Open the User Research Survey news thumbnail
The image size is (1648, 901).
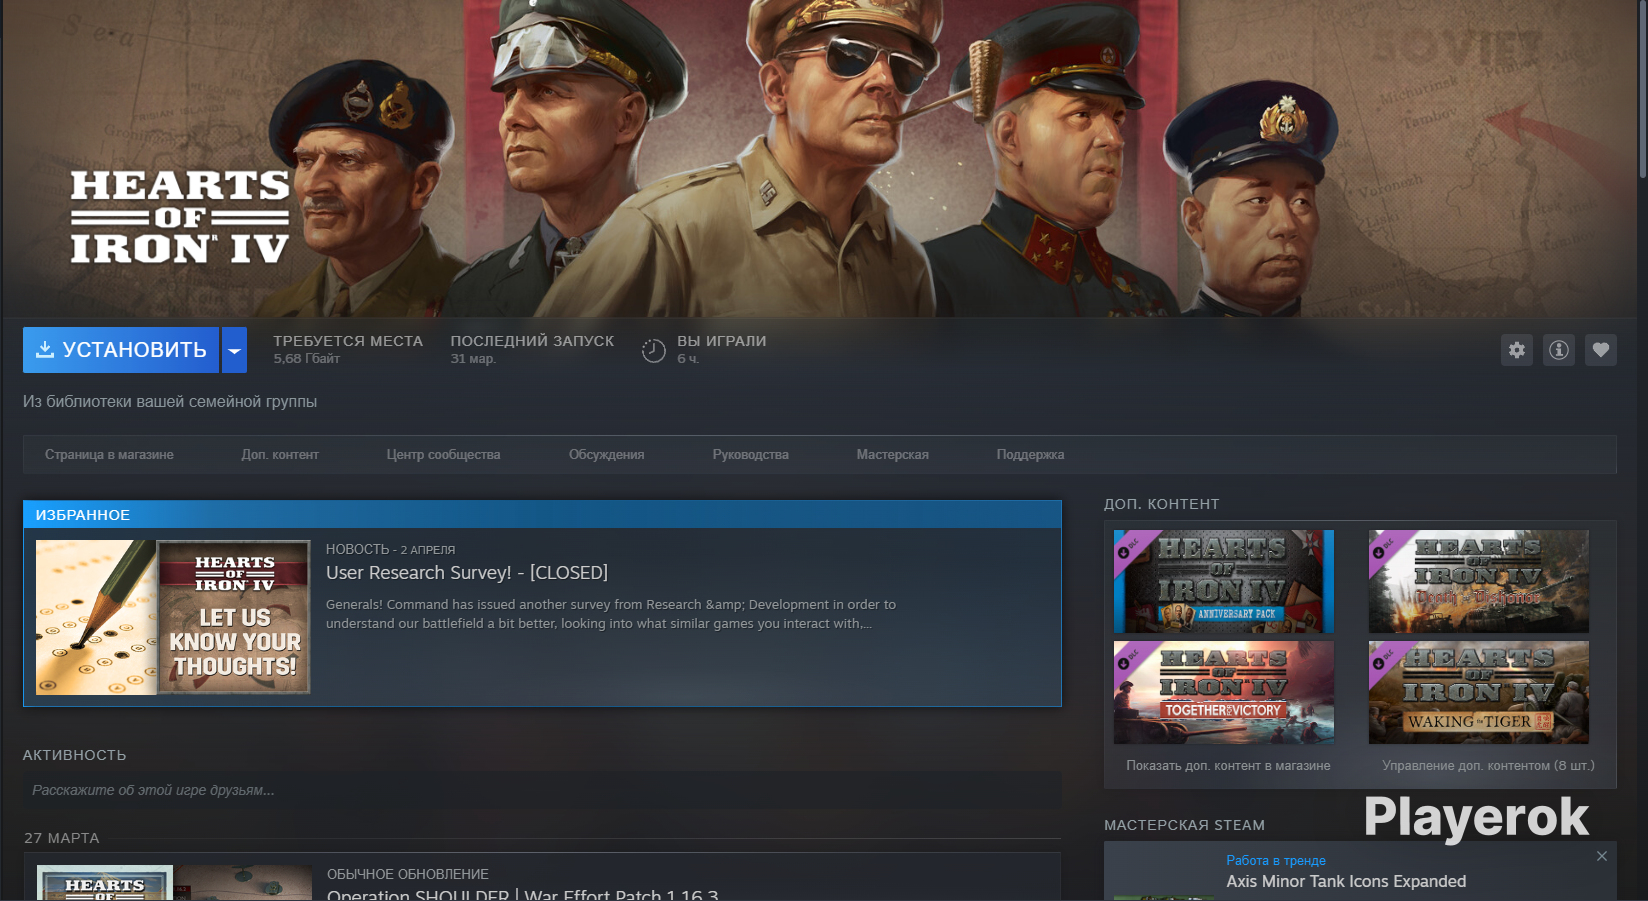(173, 617)
